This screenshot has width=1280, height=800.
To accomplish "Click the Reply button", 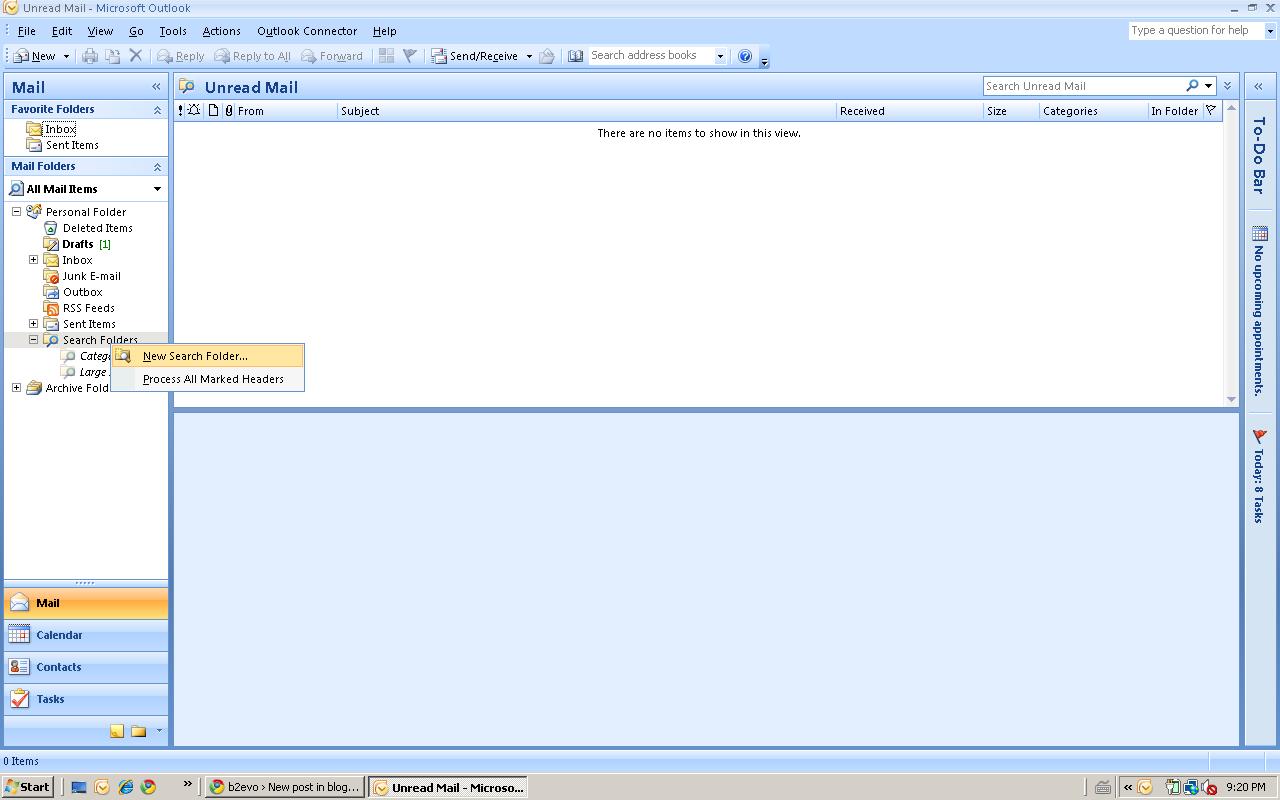I will coord(181,56).
